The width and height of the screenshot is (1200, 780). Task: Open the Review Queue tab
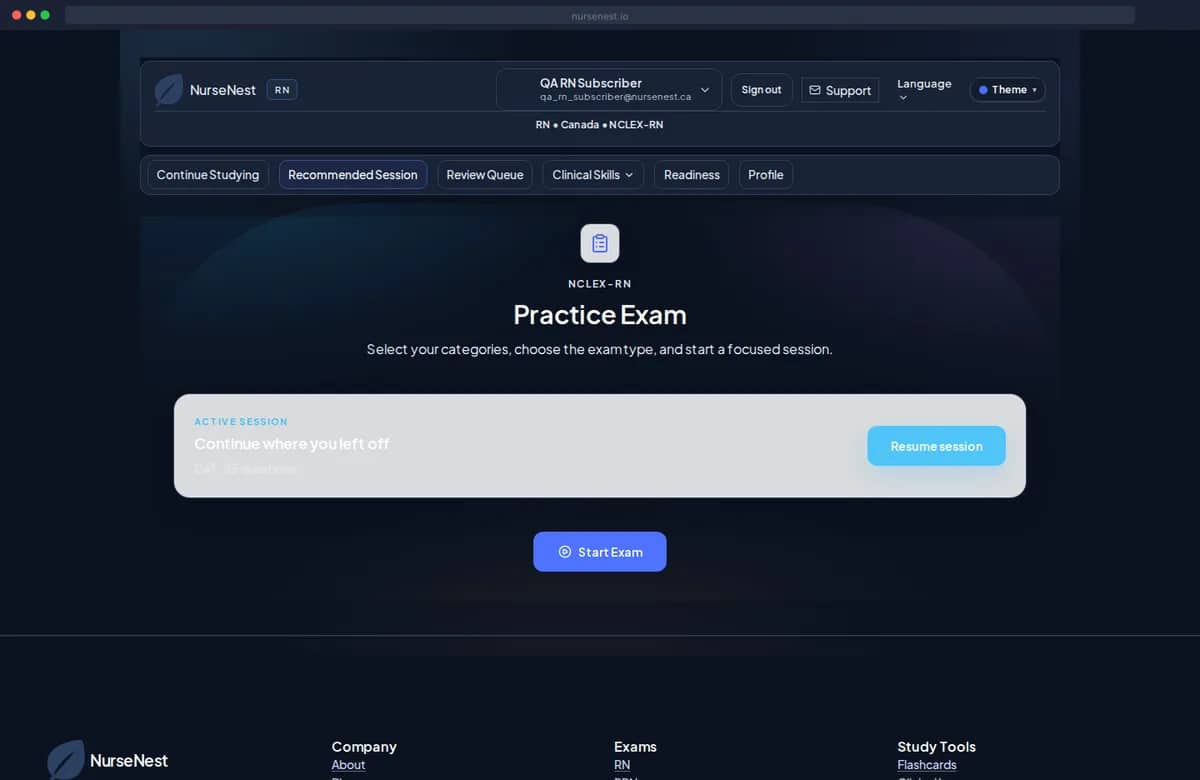tap(485, 175)
